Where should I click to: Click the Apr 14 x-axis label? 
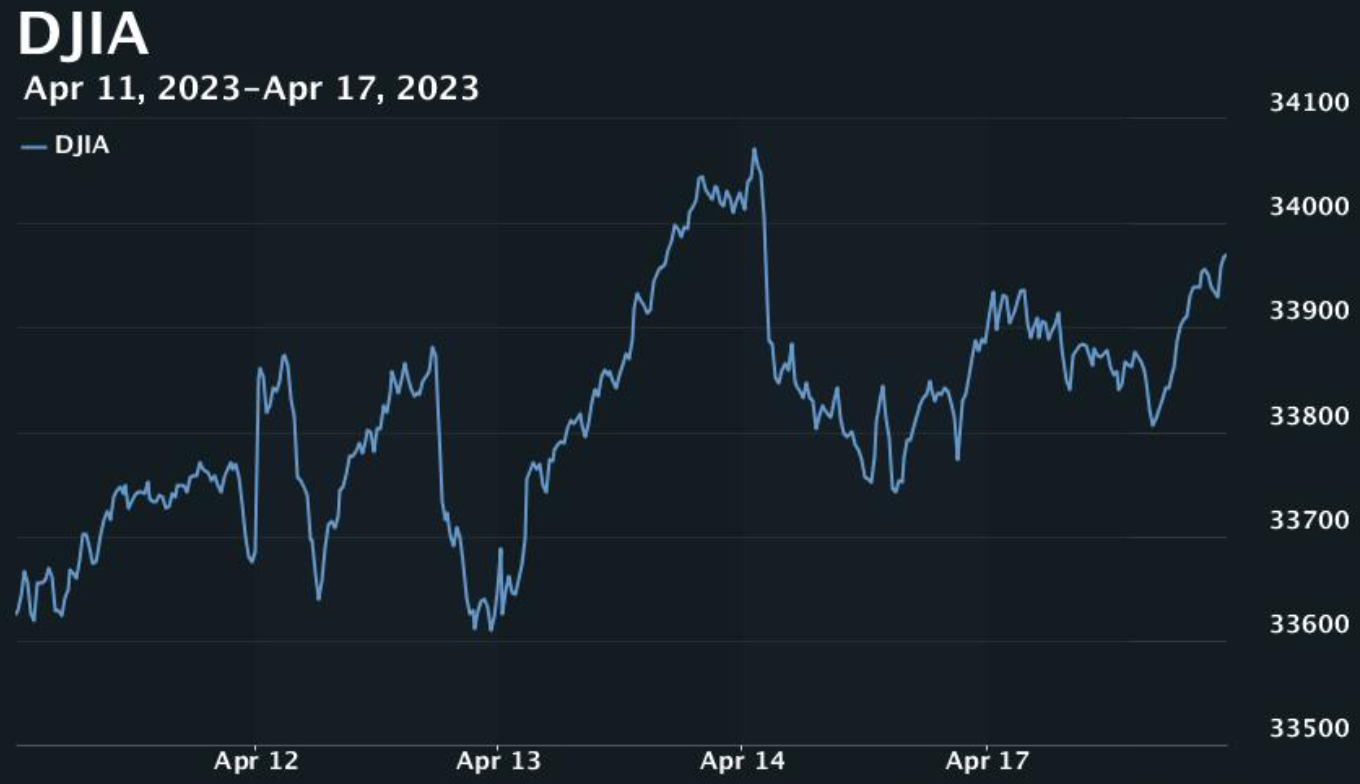(742, 761)
